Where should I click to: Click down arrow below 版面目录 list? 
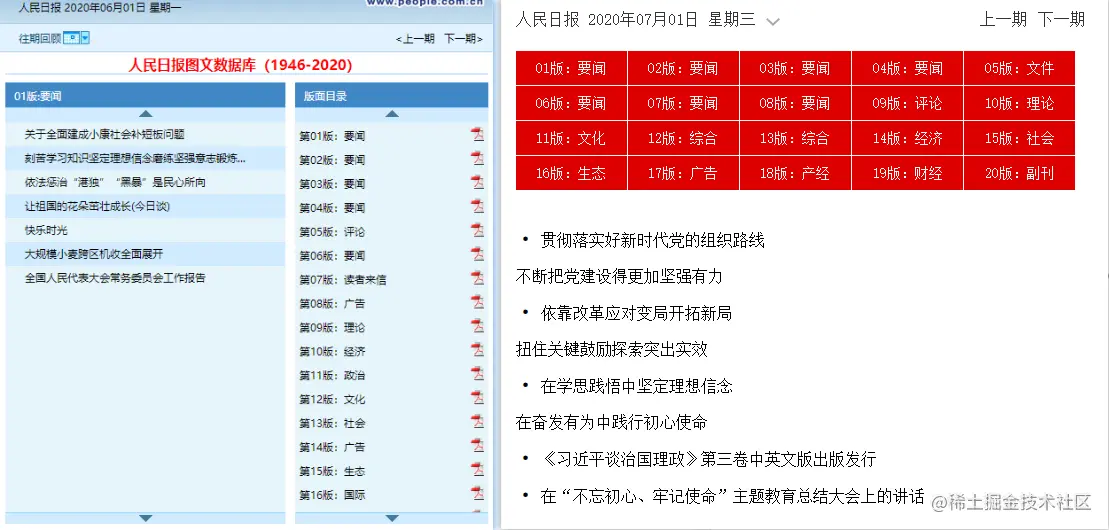(392, 518)
